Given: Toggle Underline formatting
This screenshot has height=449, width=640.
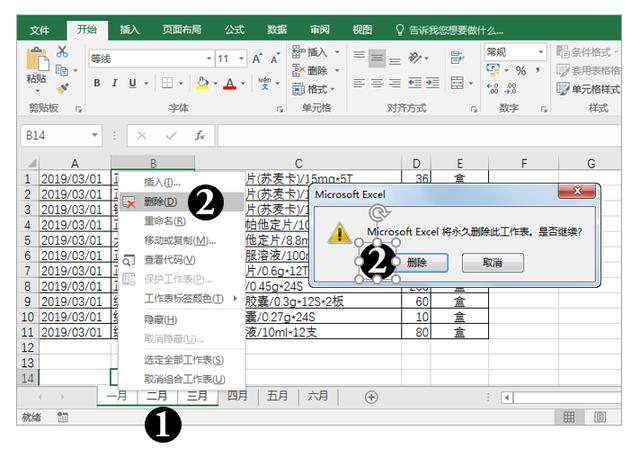Looking at the screenshot, I should point(132,83).
